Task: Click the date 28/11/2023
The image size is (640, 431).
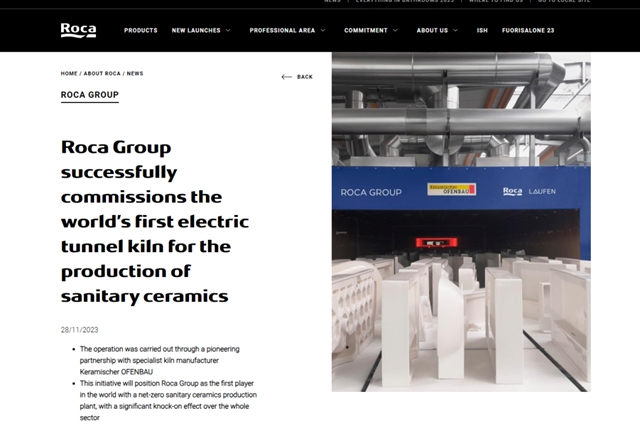Action: pyautogui.click(x=80, y=330)
